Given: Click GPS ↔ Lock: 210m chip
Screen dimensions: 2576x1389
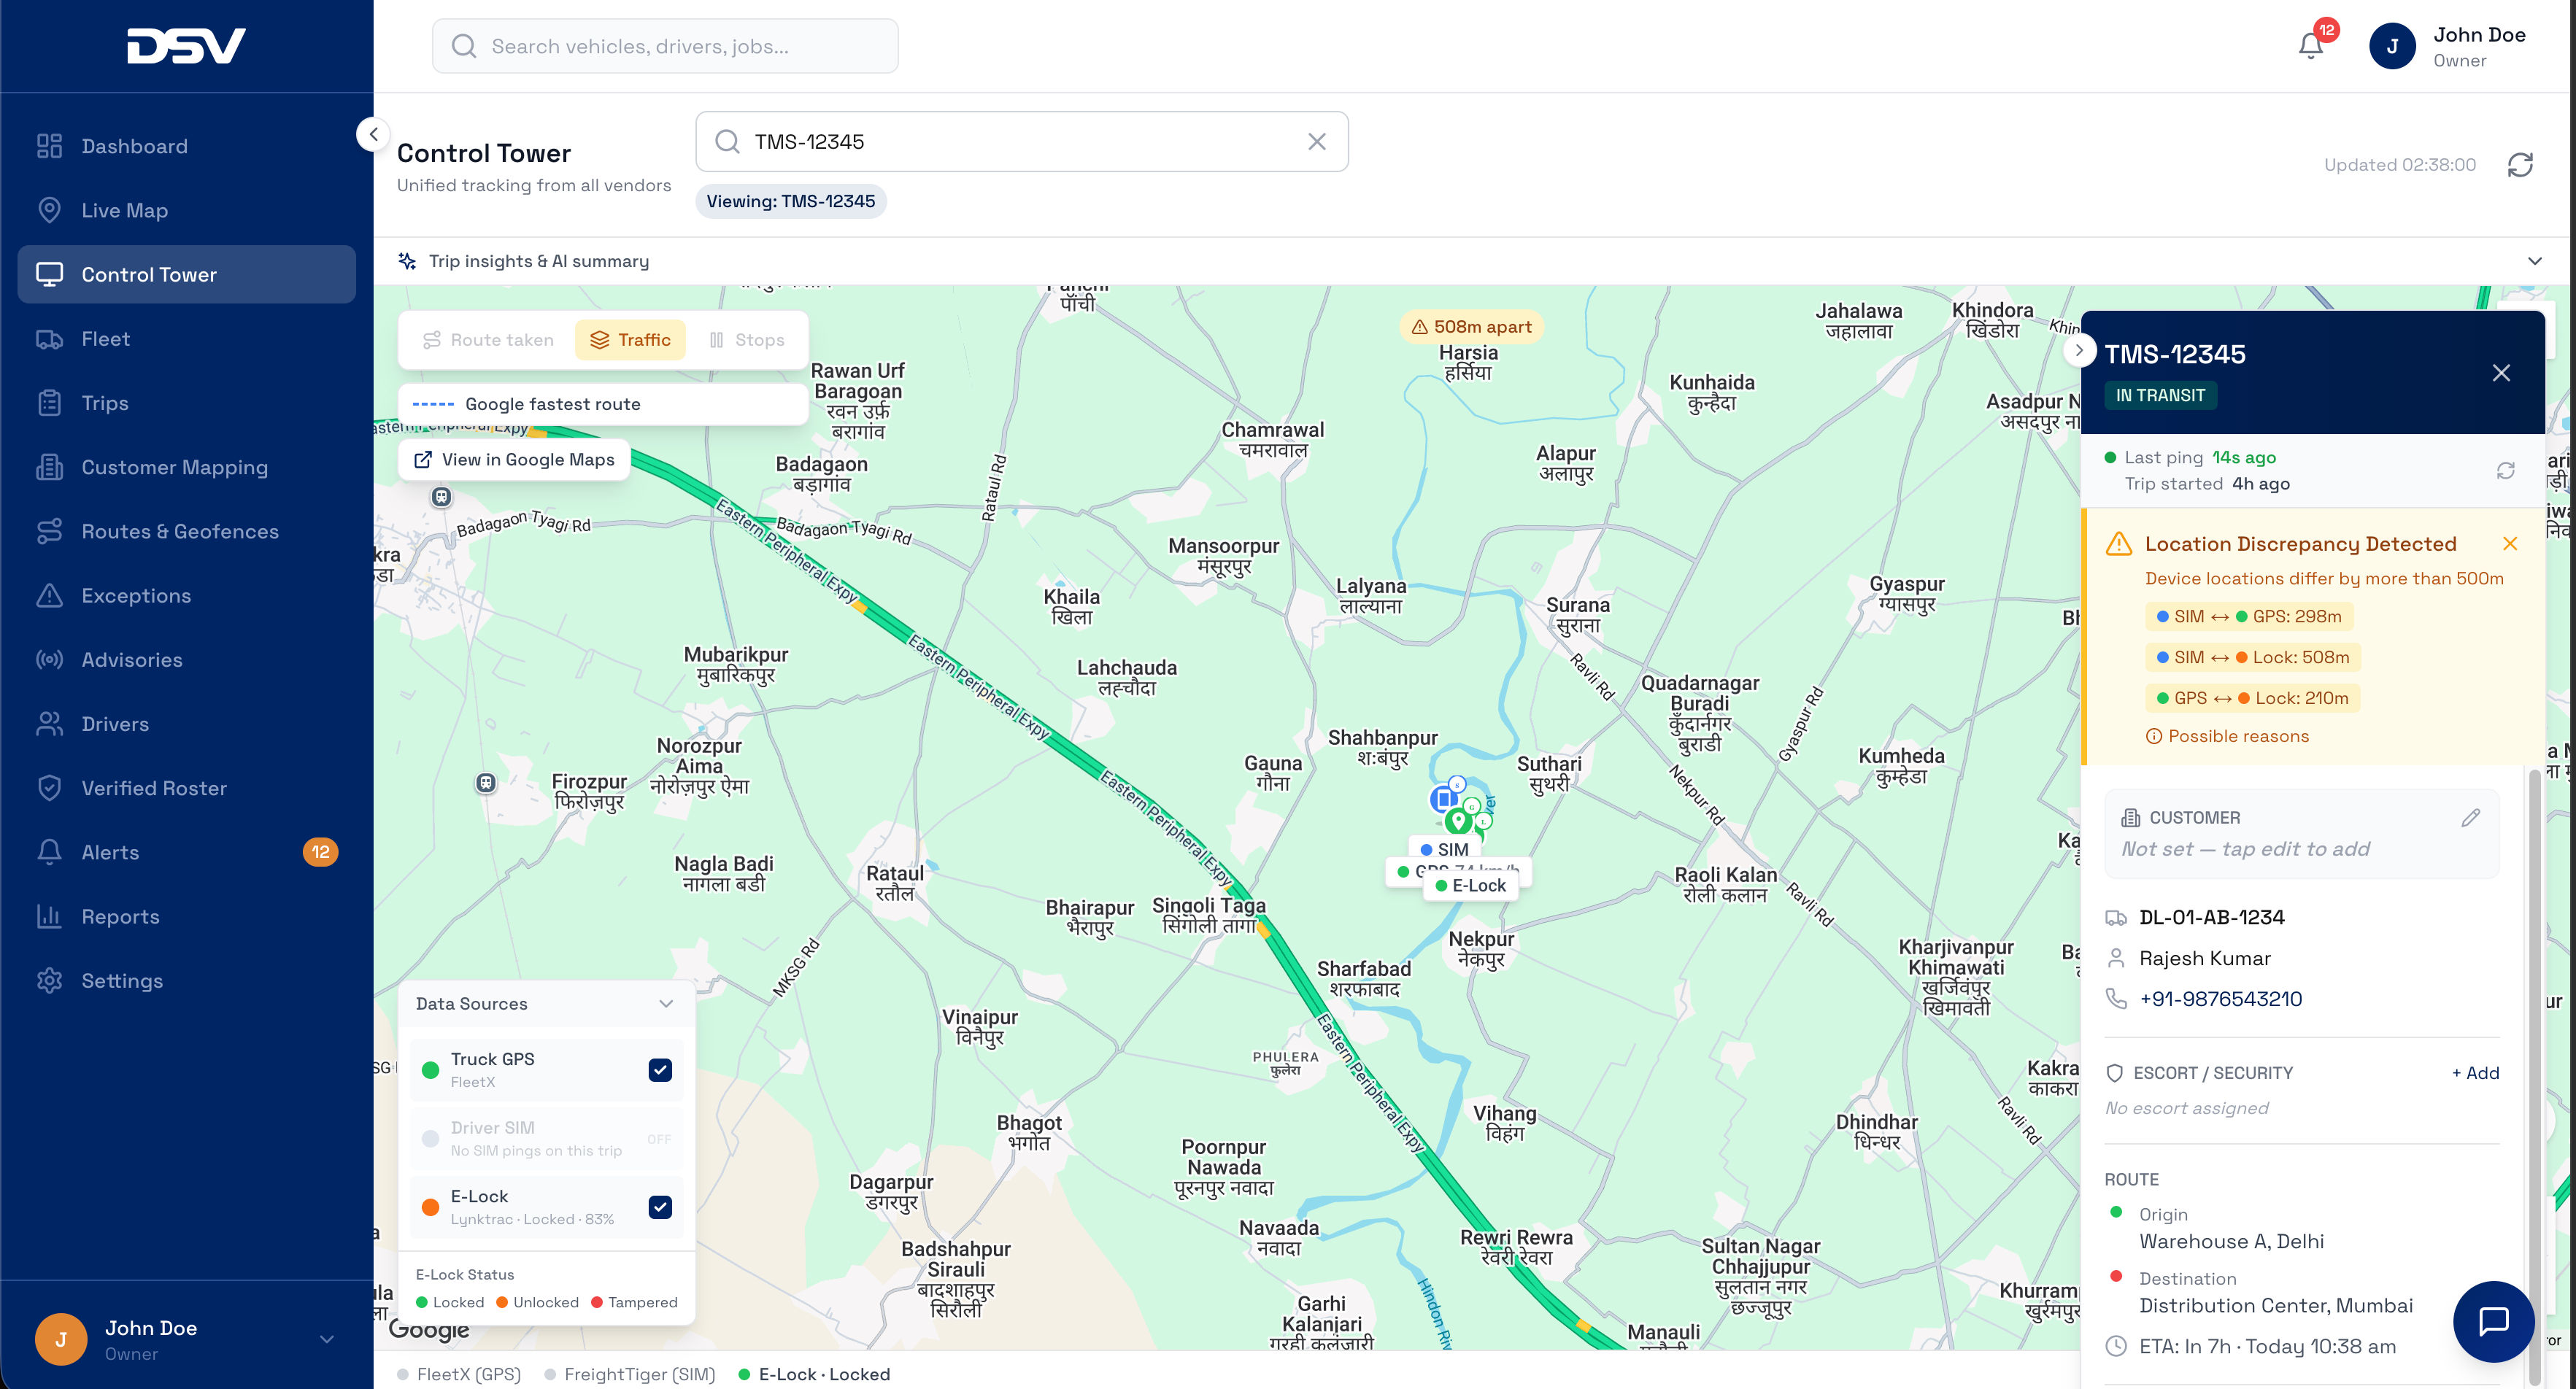Looking at the screenshot, I should (x=2253, y=698).
